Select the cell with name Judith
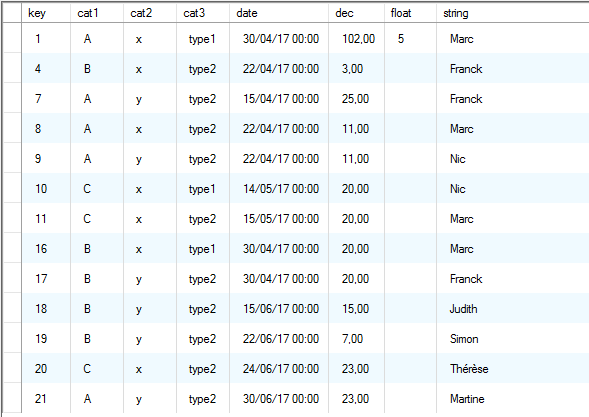The width and height of the screenshot is (589, 417). point(513,308)
